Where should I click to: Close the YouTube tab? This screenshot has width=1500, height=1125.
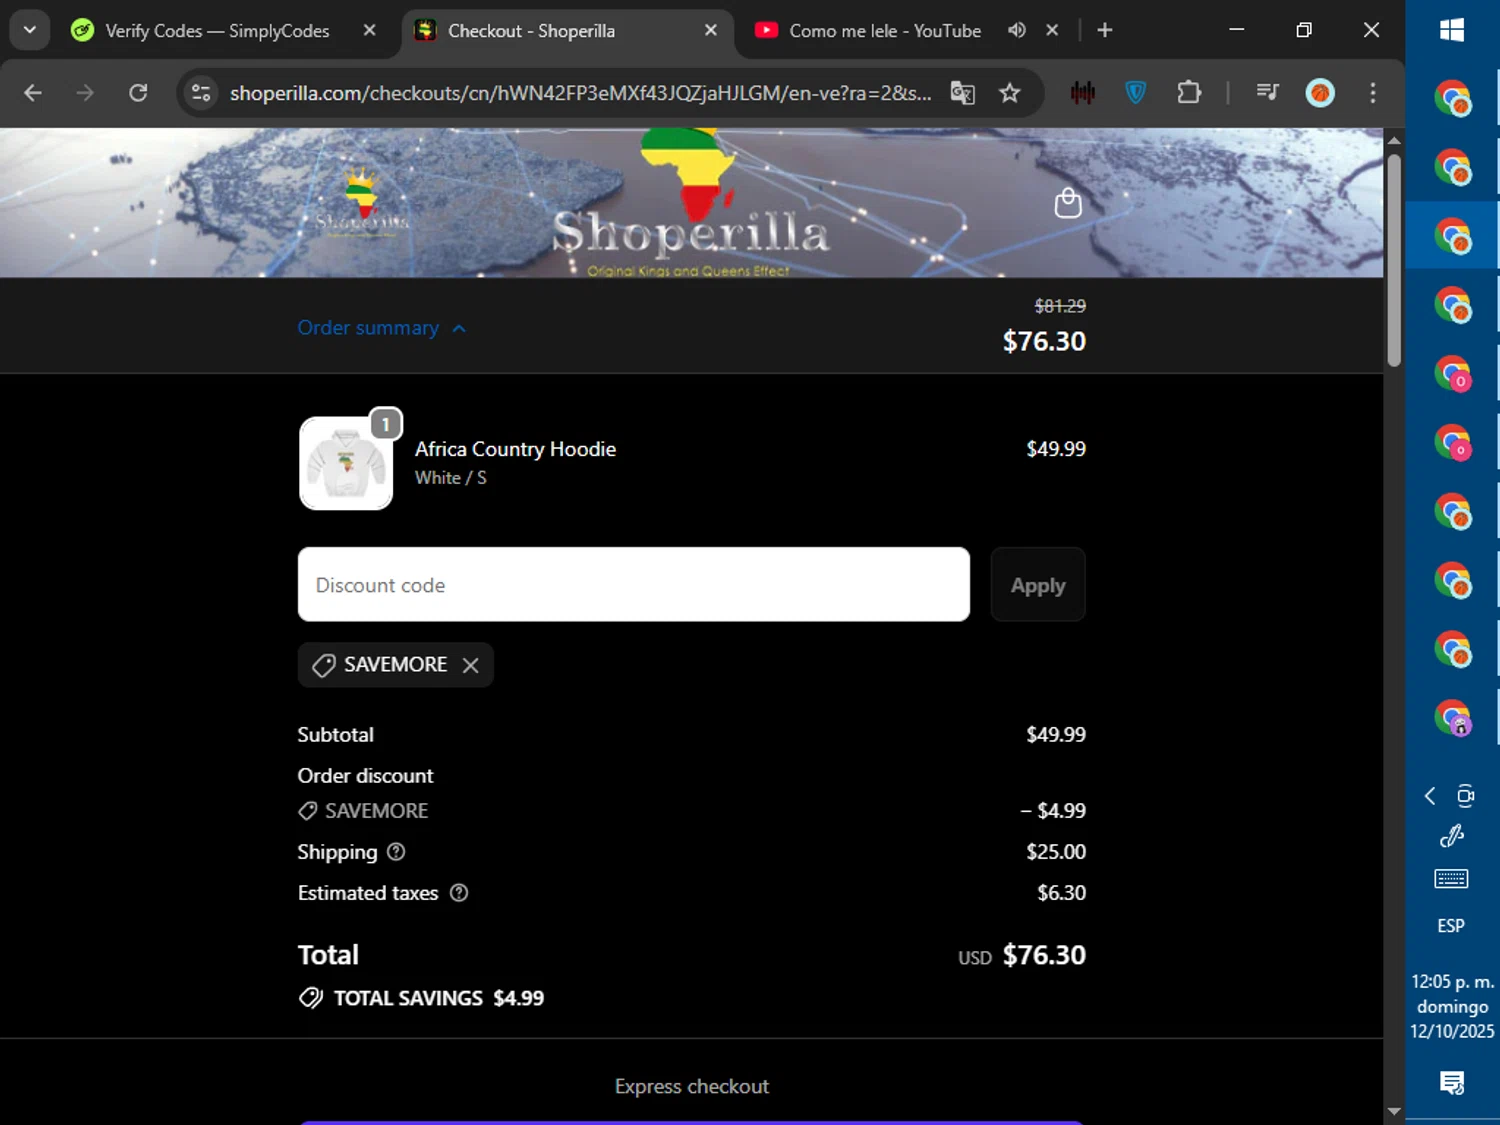pyautogui.click(x=1052, y=30)
